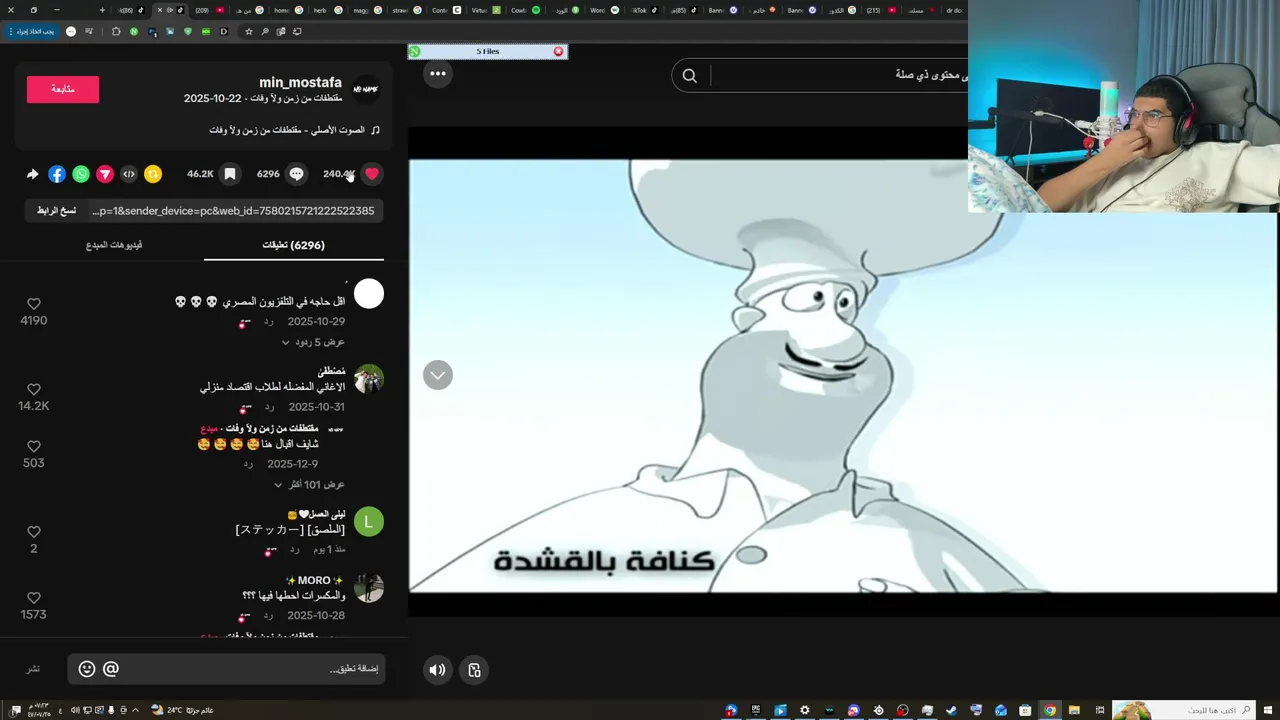Click the copy link button
Viewport: 1280px width, 720px height.
(56, 211)
